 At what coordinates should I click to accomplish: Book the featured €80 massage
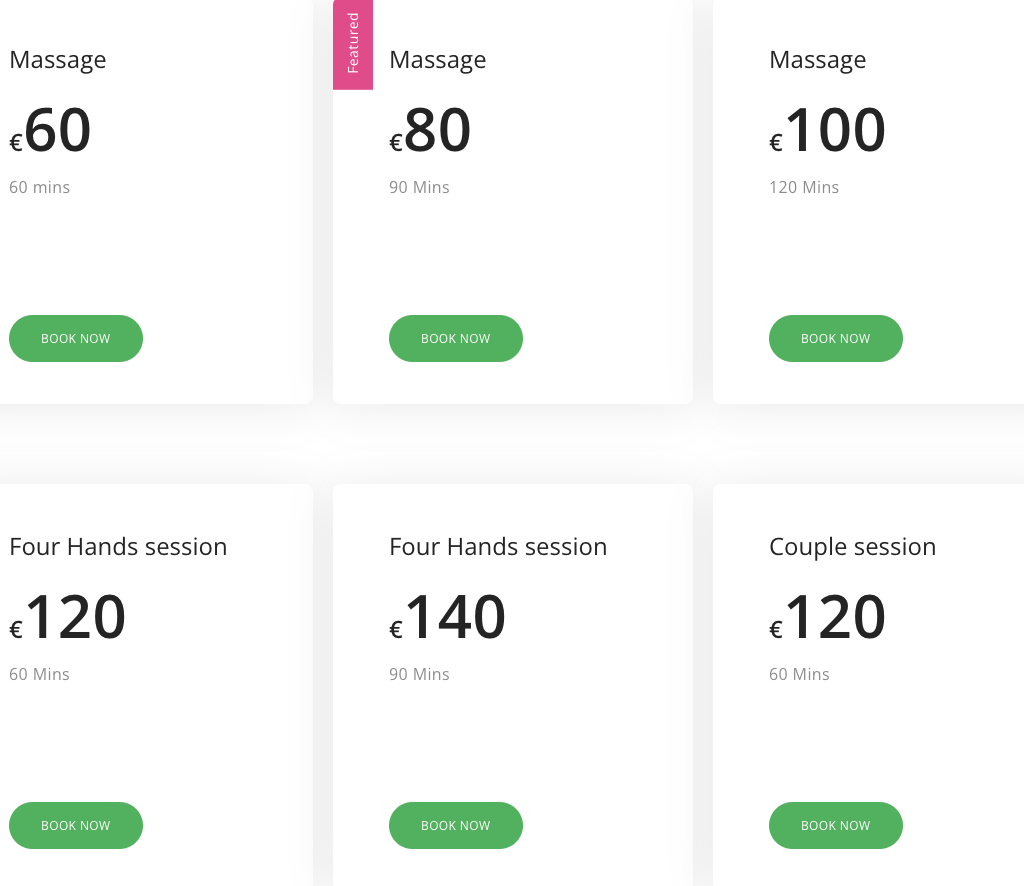pyautogui.click(x=456, y=338)
